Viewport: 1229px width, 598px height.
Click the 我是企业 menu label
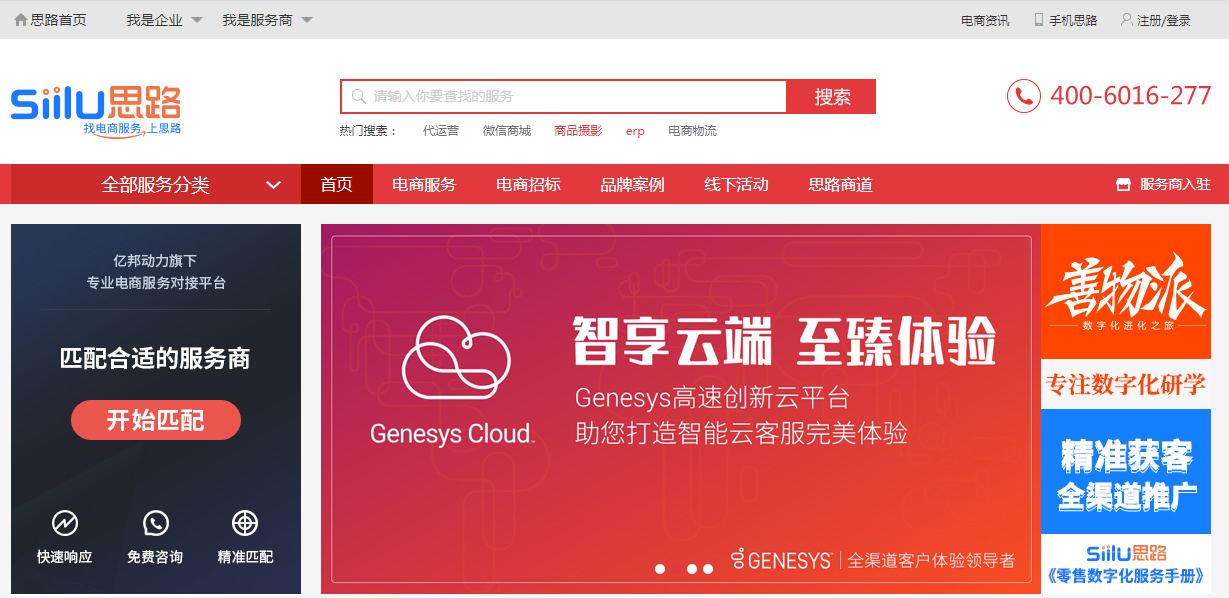coord(154,20)
